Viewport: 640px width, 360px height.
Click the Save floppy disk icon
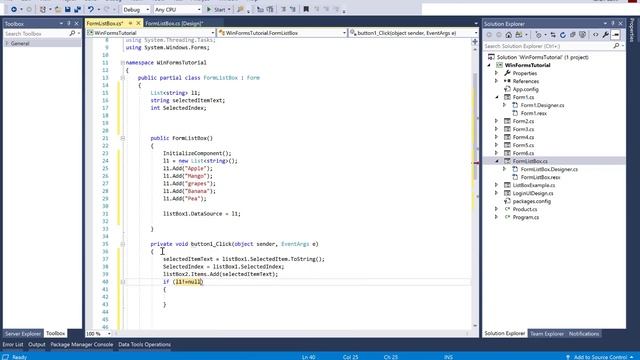coord(68,9)
